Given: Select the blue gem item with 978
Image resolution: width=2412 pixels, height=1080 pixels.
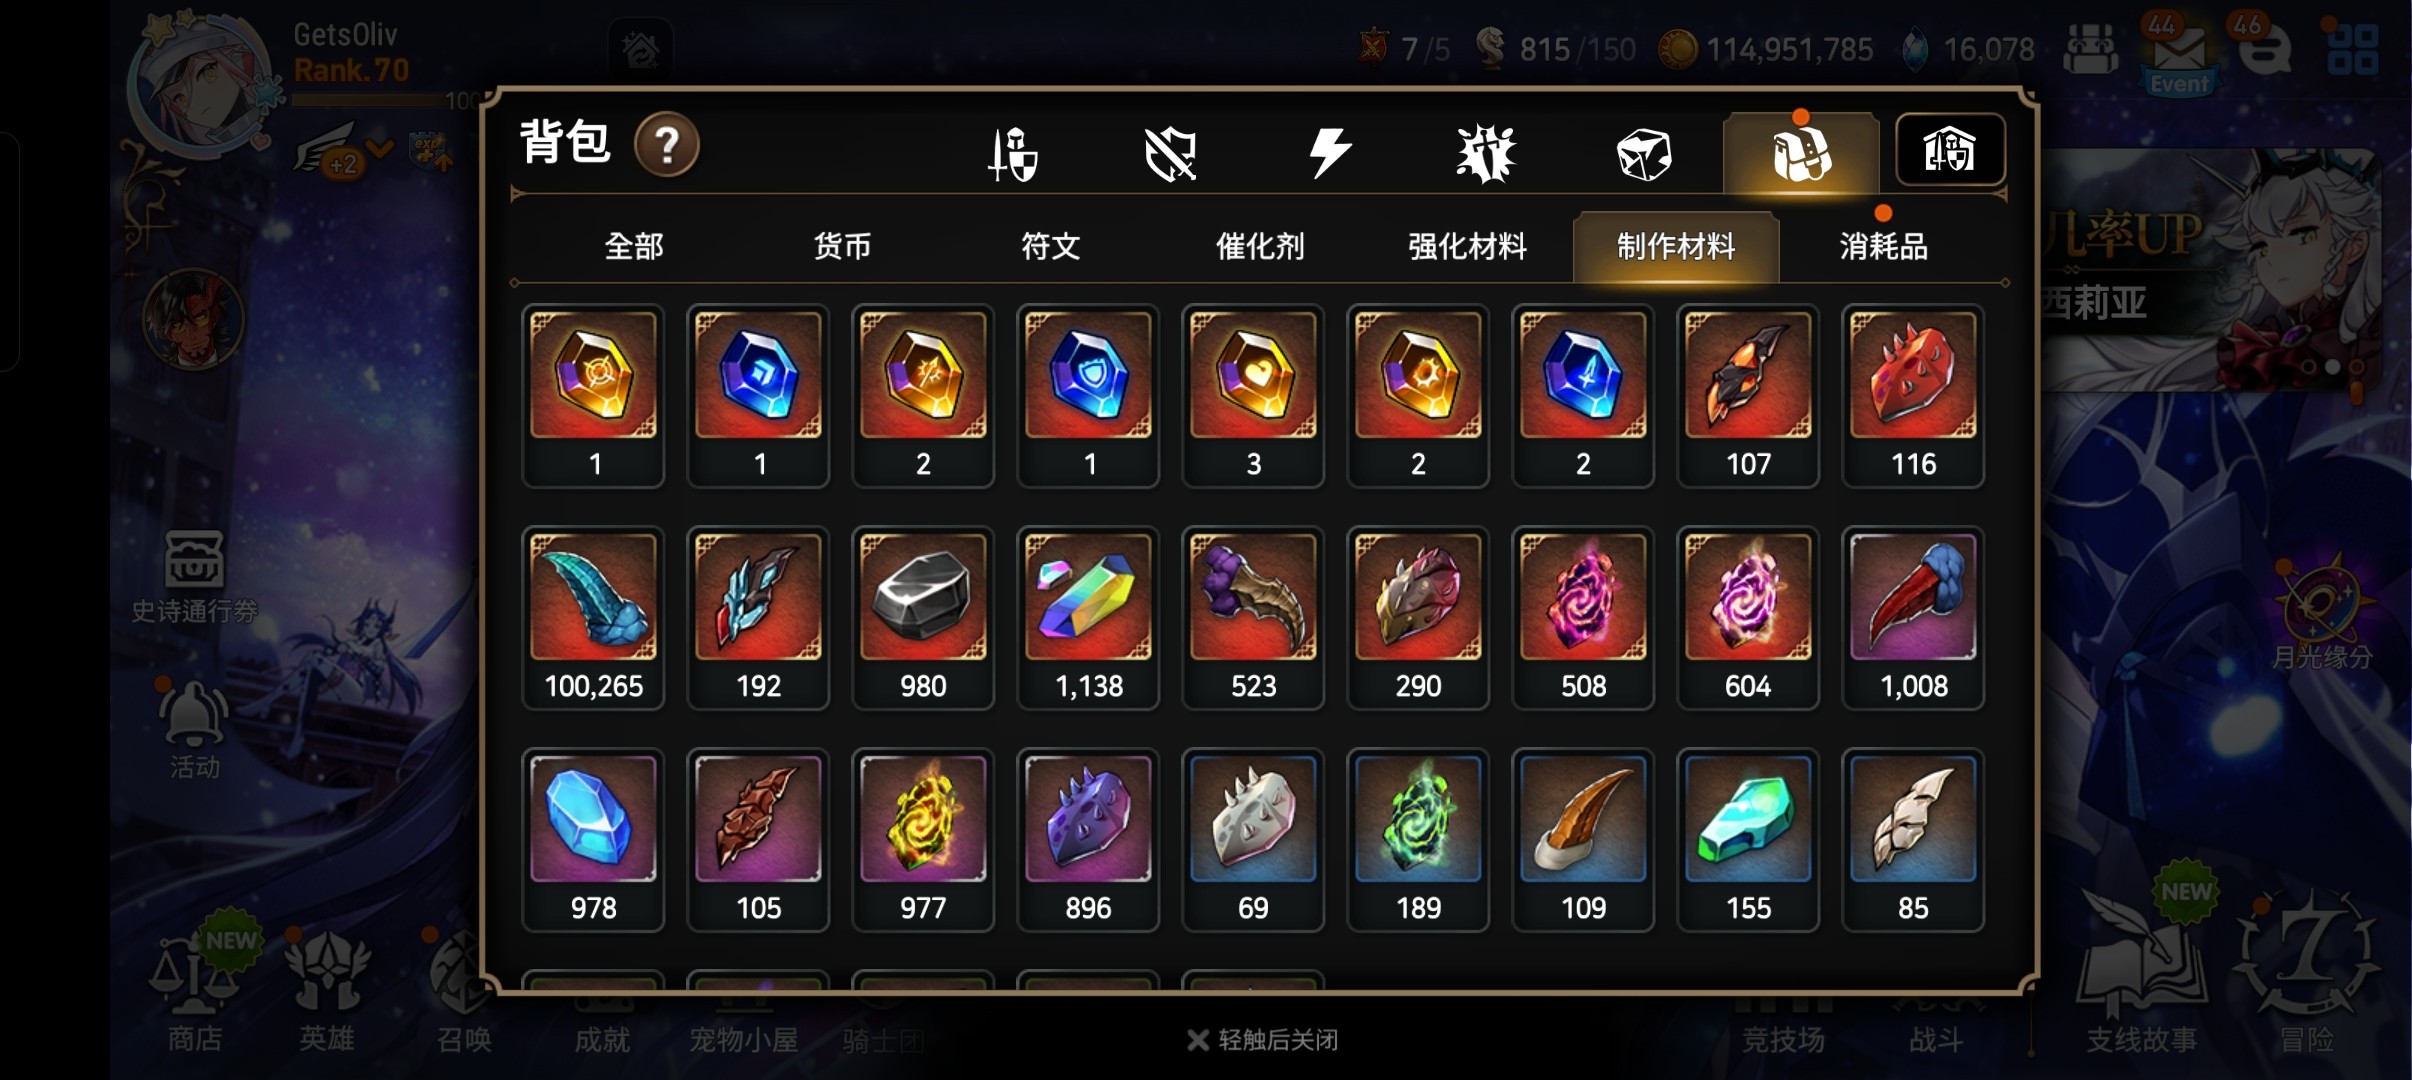Looking at the screenshot, I should [593, 840].
